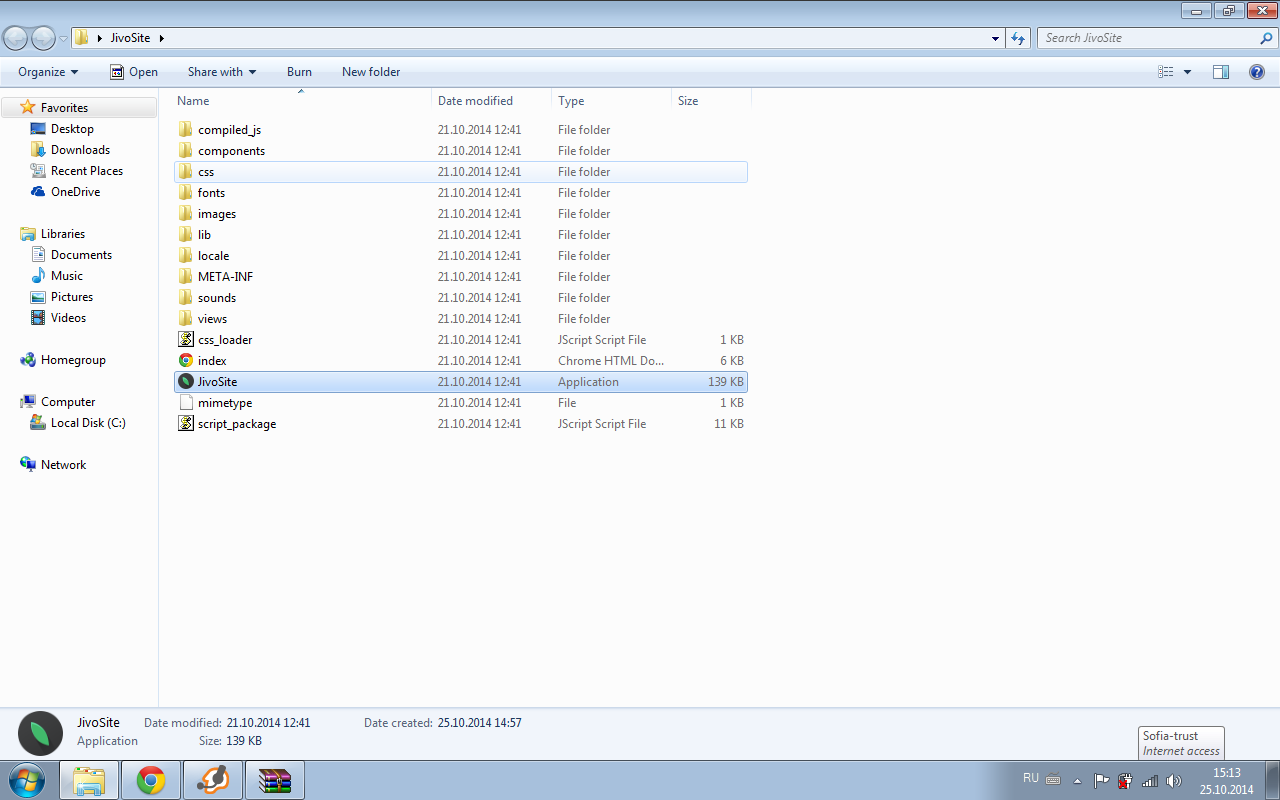
Task: Select the lib folder name
Action: click(204, 235)
